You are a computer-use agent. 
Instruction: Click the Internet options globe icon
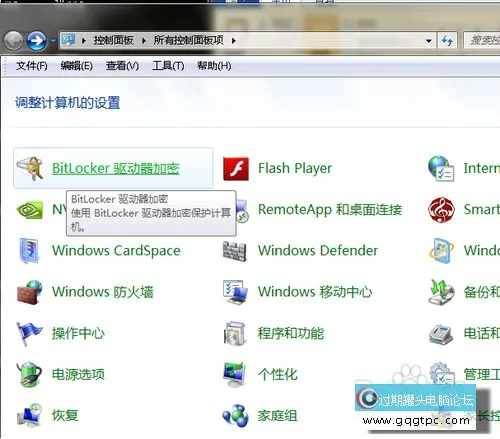pos(441,169)
